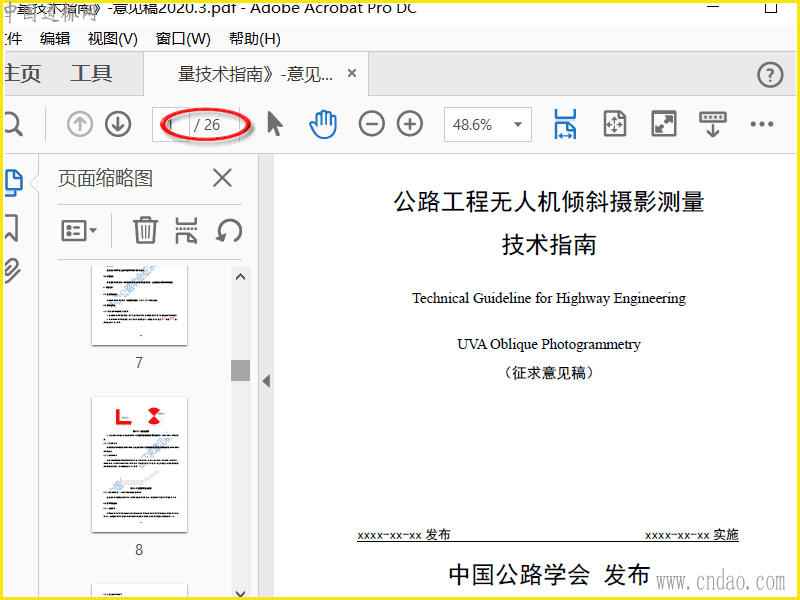Zoom out with minus button

(x=371, y=124)
